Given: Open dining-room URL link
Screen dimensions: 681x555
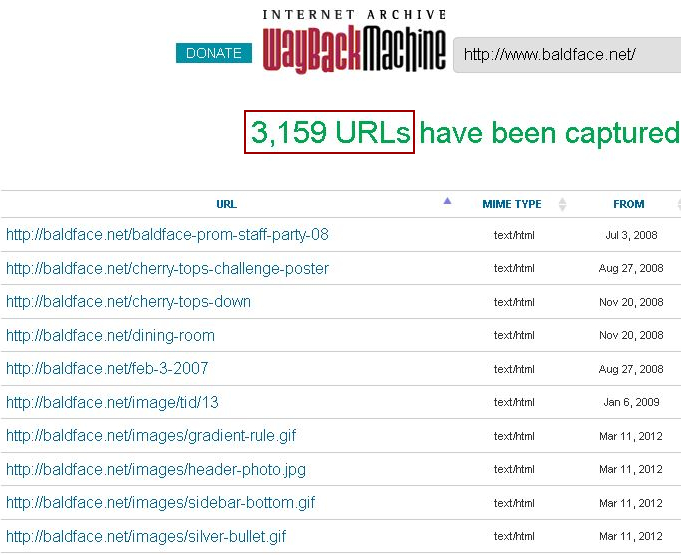Looking at the screenshot, I should (x=110, y=335).
